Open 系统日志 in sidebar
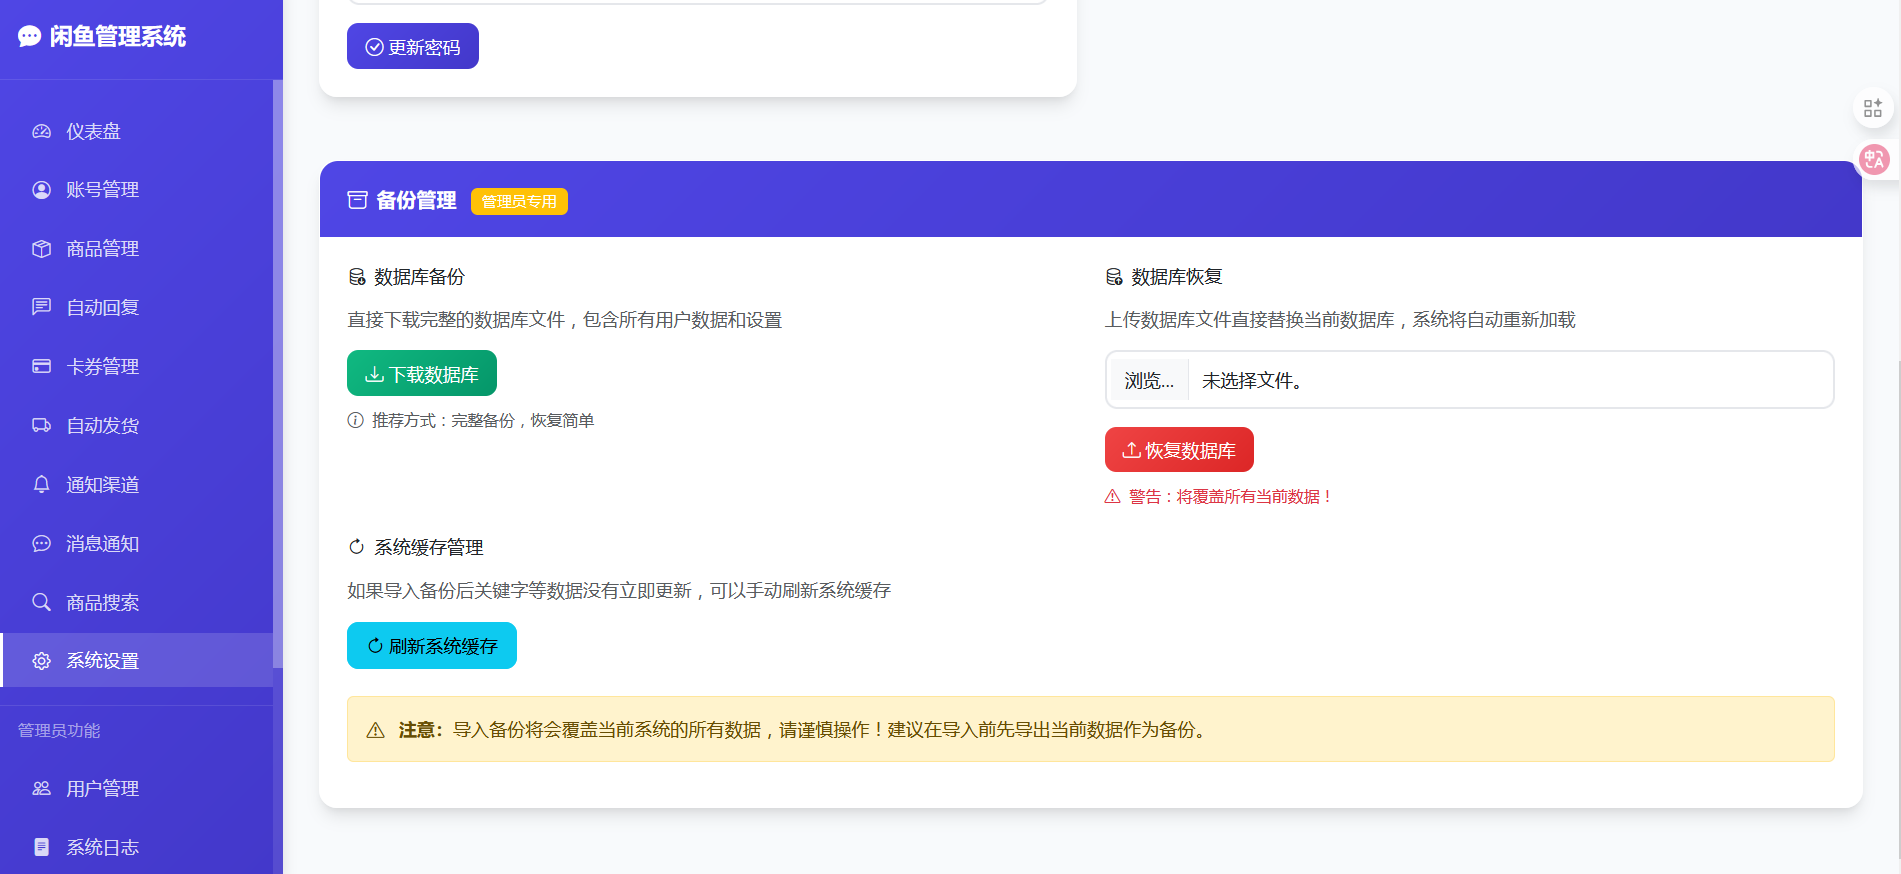 coord(102,848)
